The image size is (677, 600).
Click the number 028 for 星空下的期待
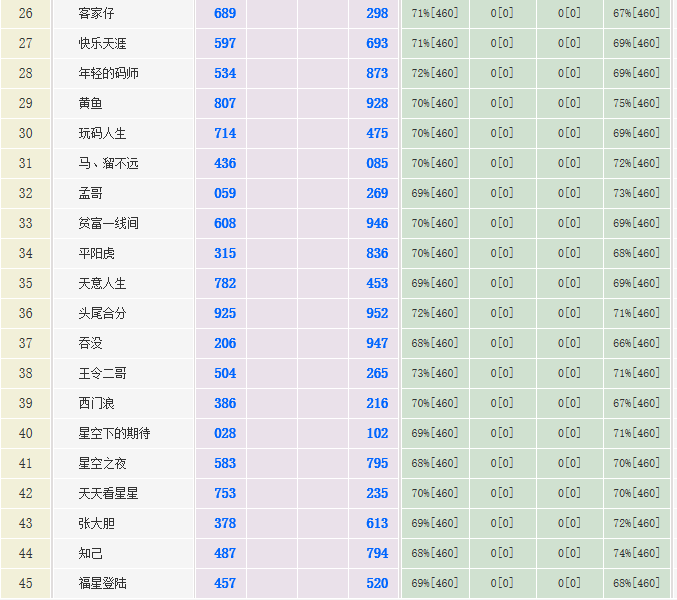pos(225,433)
